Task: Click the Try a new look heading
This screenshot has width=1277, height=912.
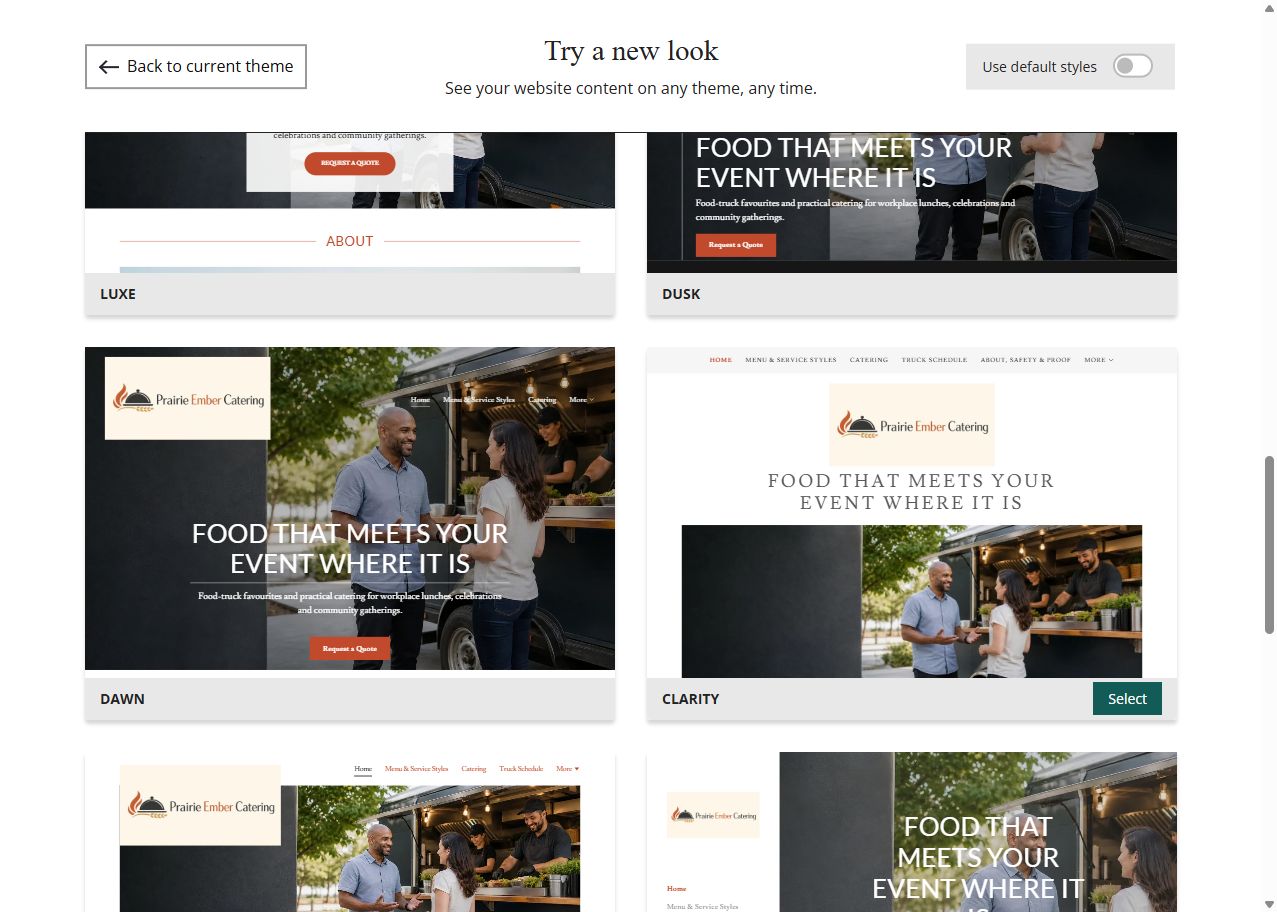Action: pos(631,51)
